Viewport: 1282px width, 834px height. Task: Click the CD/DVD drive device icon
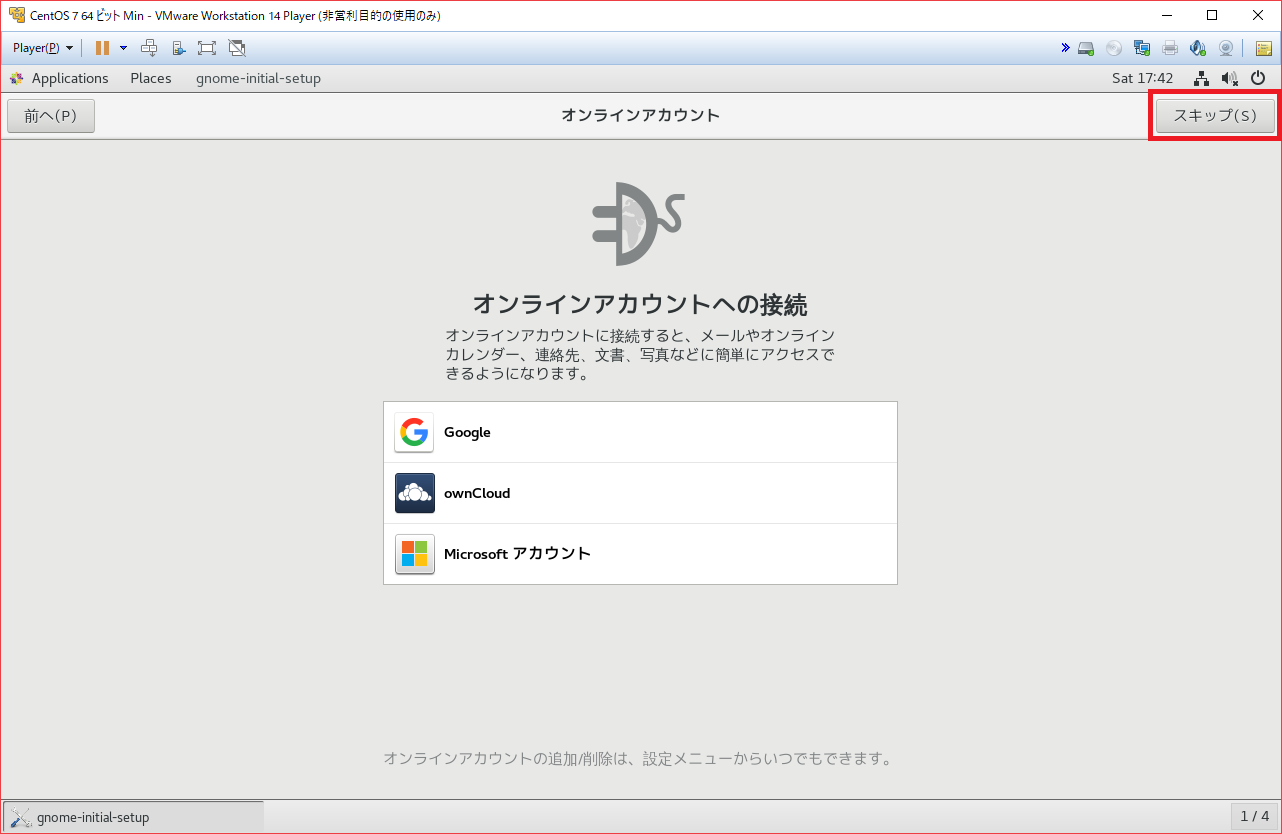[x=1114, y=48]
